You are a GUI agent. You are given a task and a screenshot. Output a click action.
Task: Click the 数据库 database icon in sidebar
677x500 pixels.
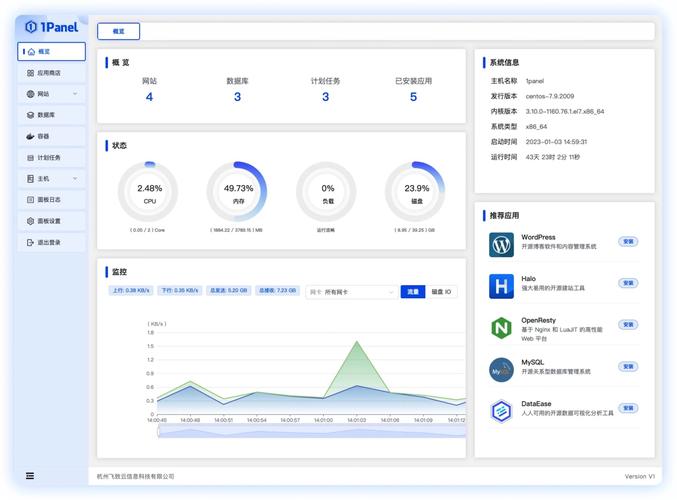30,115
